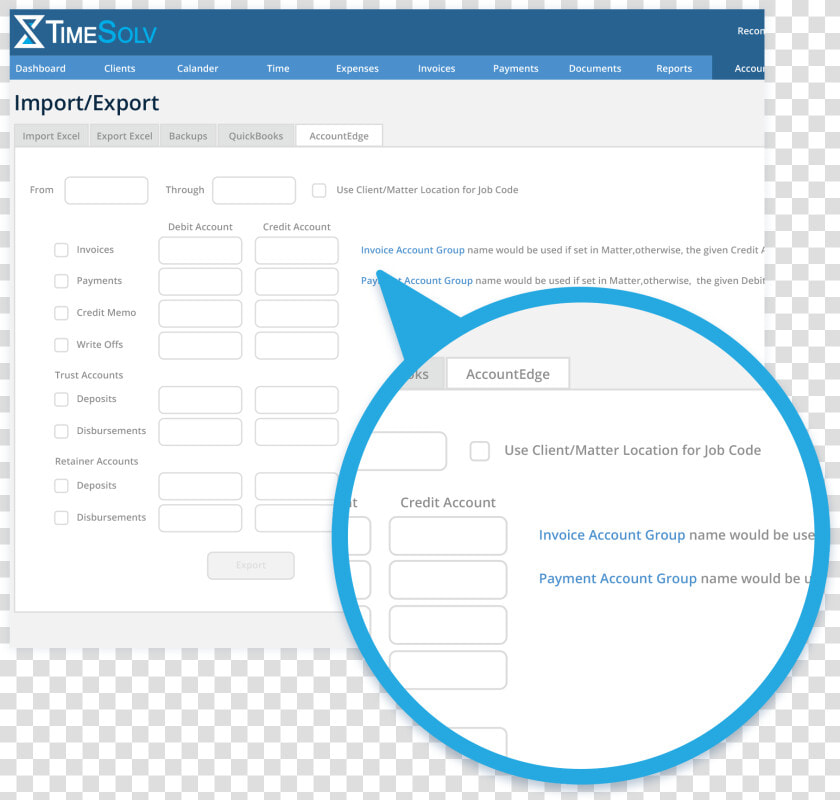Click Trust Accounts Deposits Debit Account field
Image resolution: width=840 pixels, height=800 pixels.
click(200, 400)
